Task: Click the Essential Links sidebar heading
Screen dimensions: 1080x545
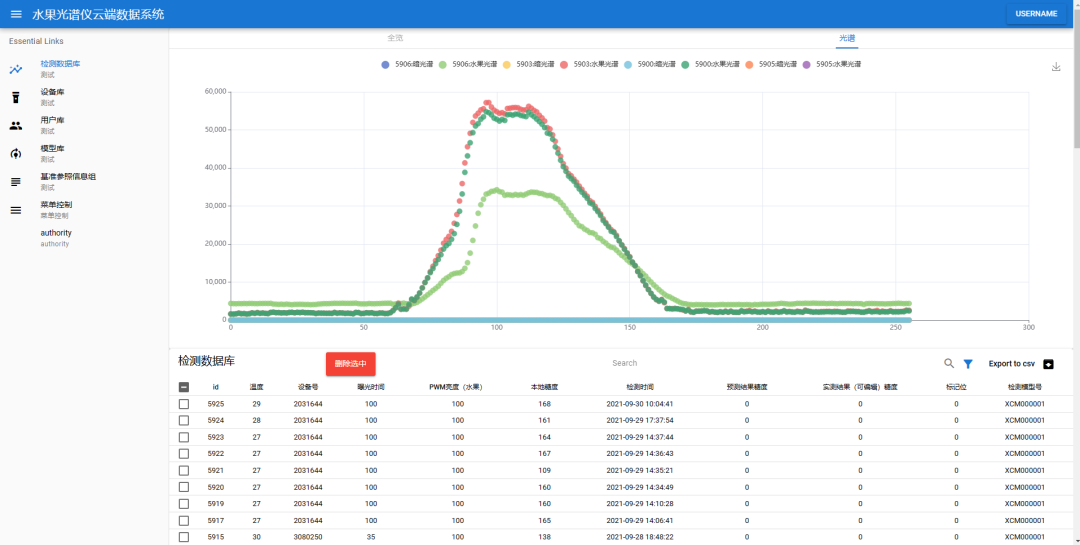Action: tap(37, 41)
